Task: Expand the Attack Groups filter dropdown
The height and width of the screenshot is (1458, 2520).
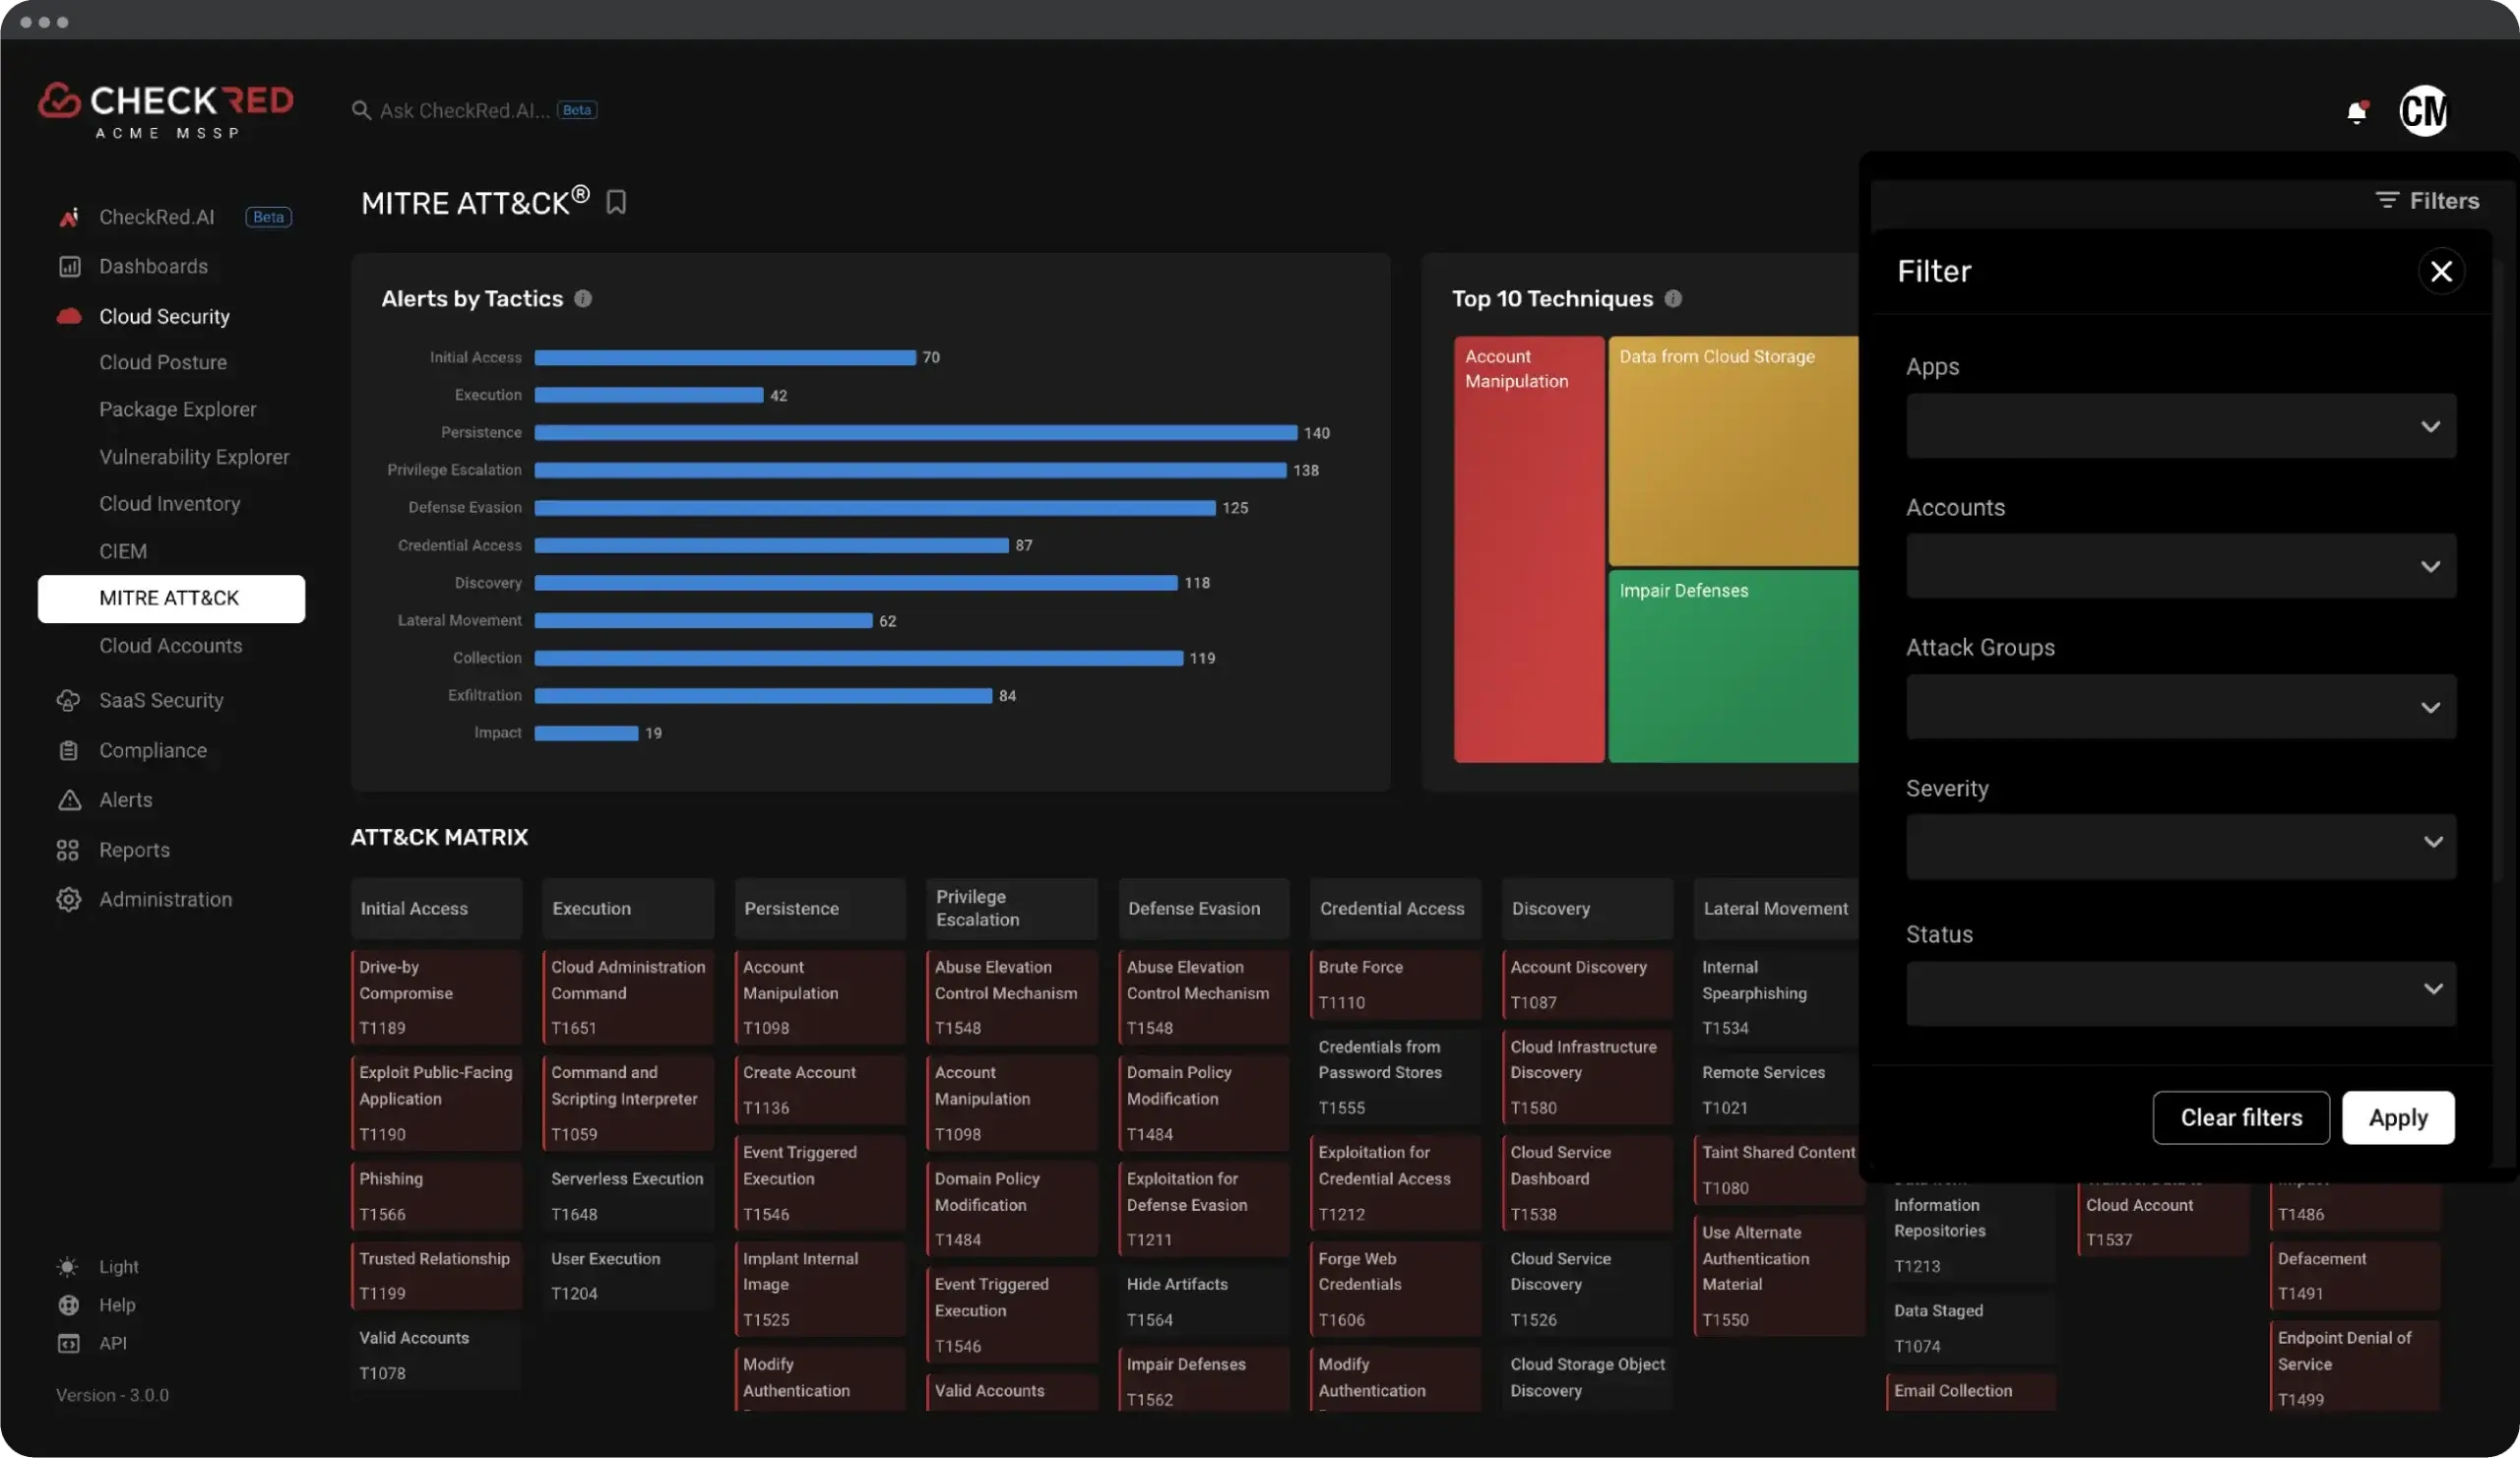Action: pos(2180,707)
